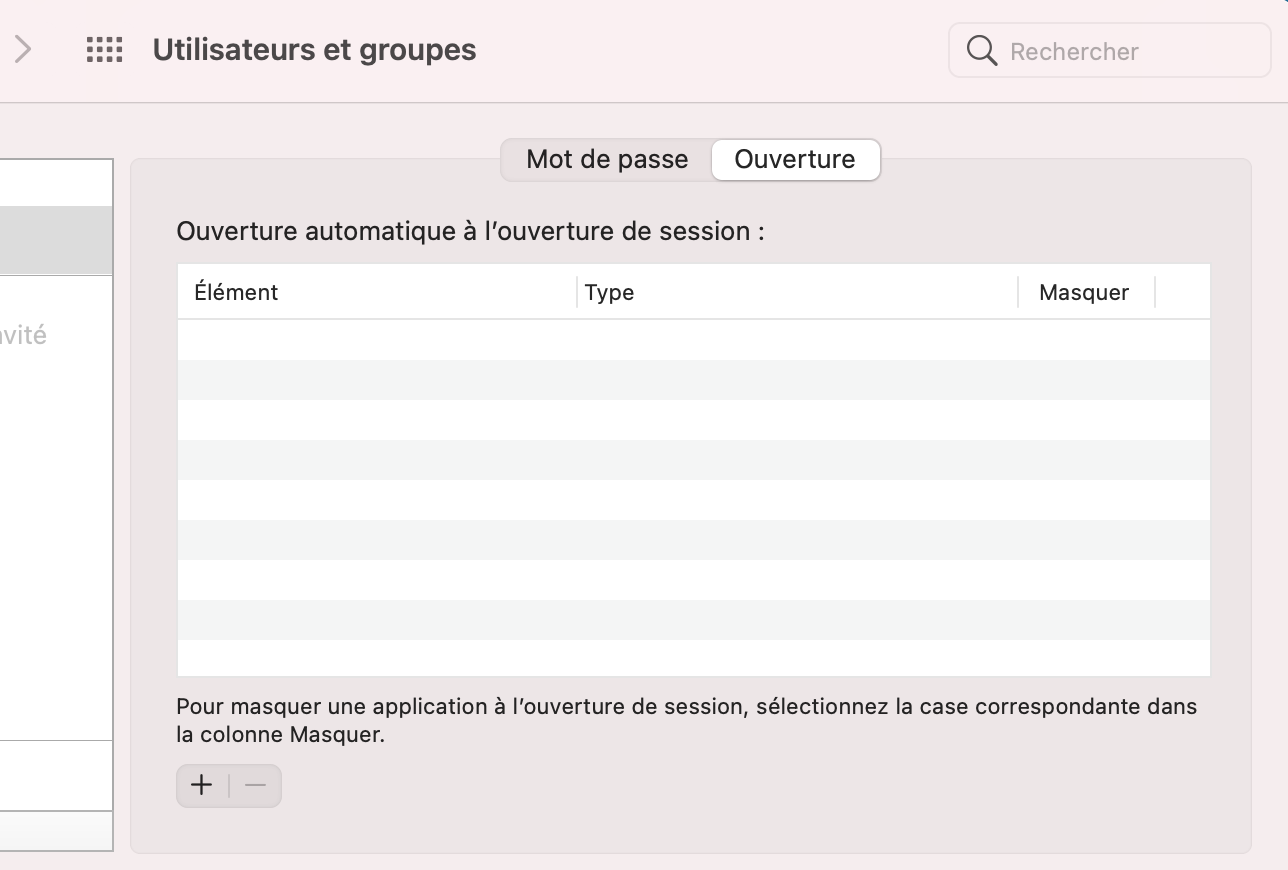Switch to the Mot de passe tab
Image resolution: width=1288 pixels, height=870 pixels.
607,160
